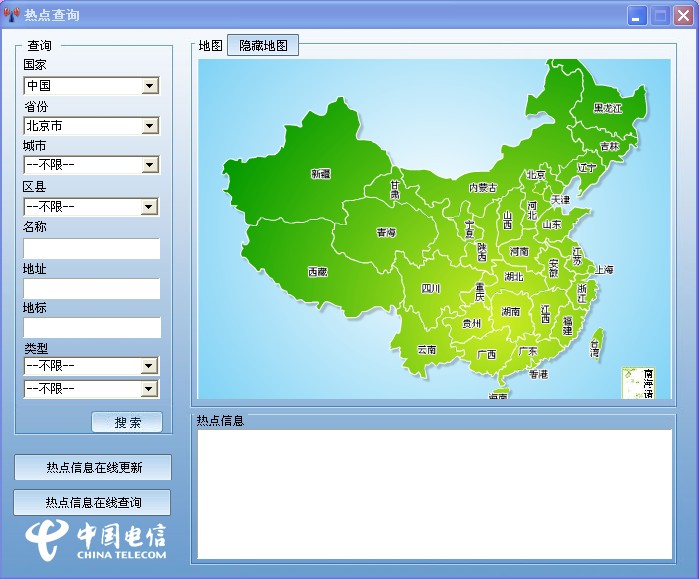
Task: Click 热点信息在线查询 query button
Action: coord(93,502)
